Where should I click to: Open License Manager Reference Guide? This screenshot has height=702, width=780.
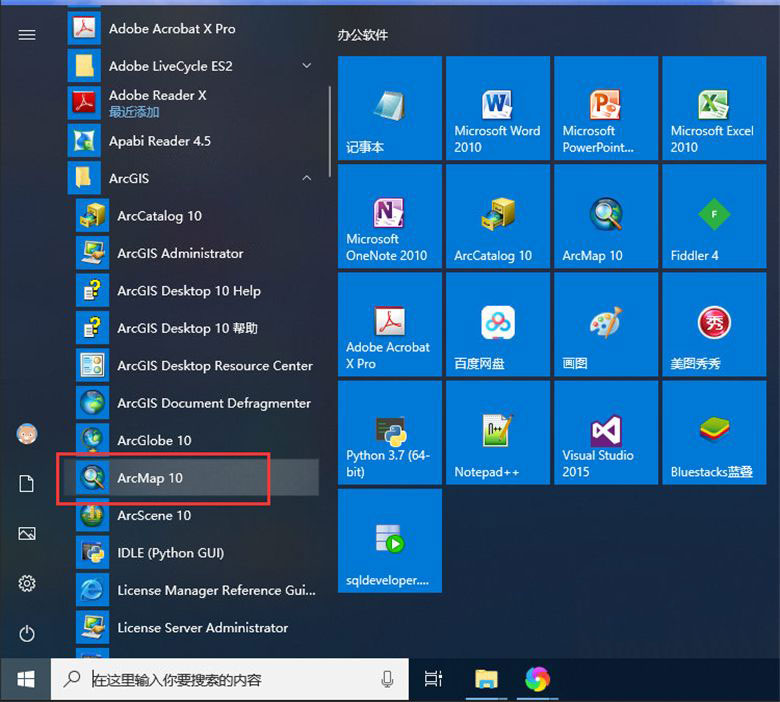[197, 590]
